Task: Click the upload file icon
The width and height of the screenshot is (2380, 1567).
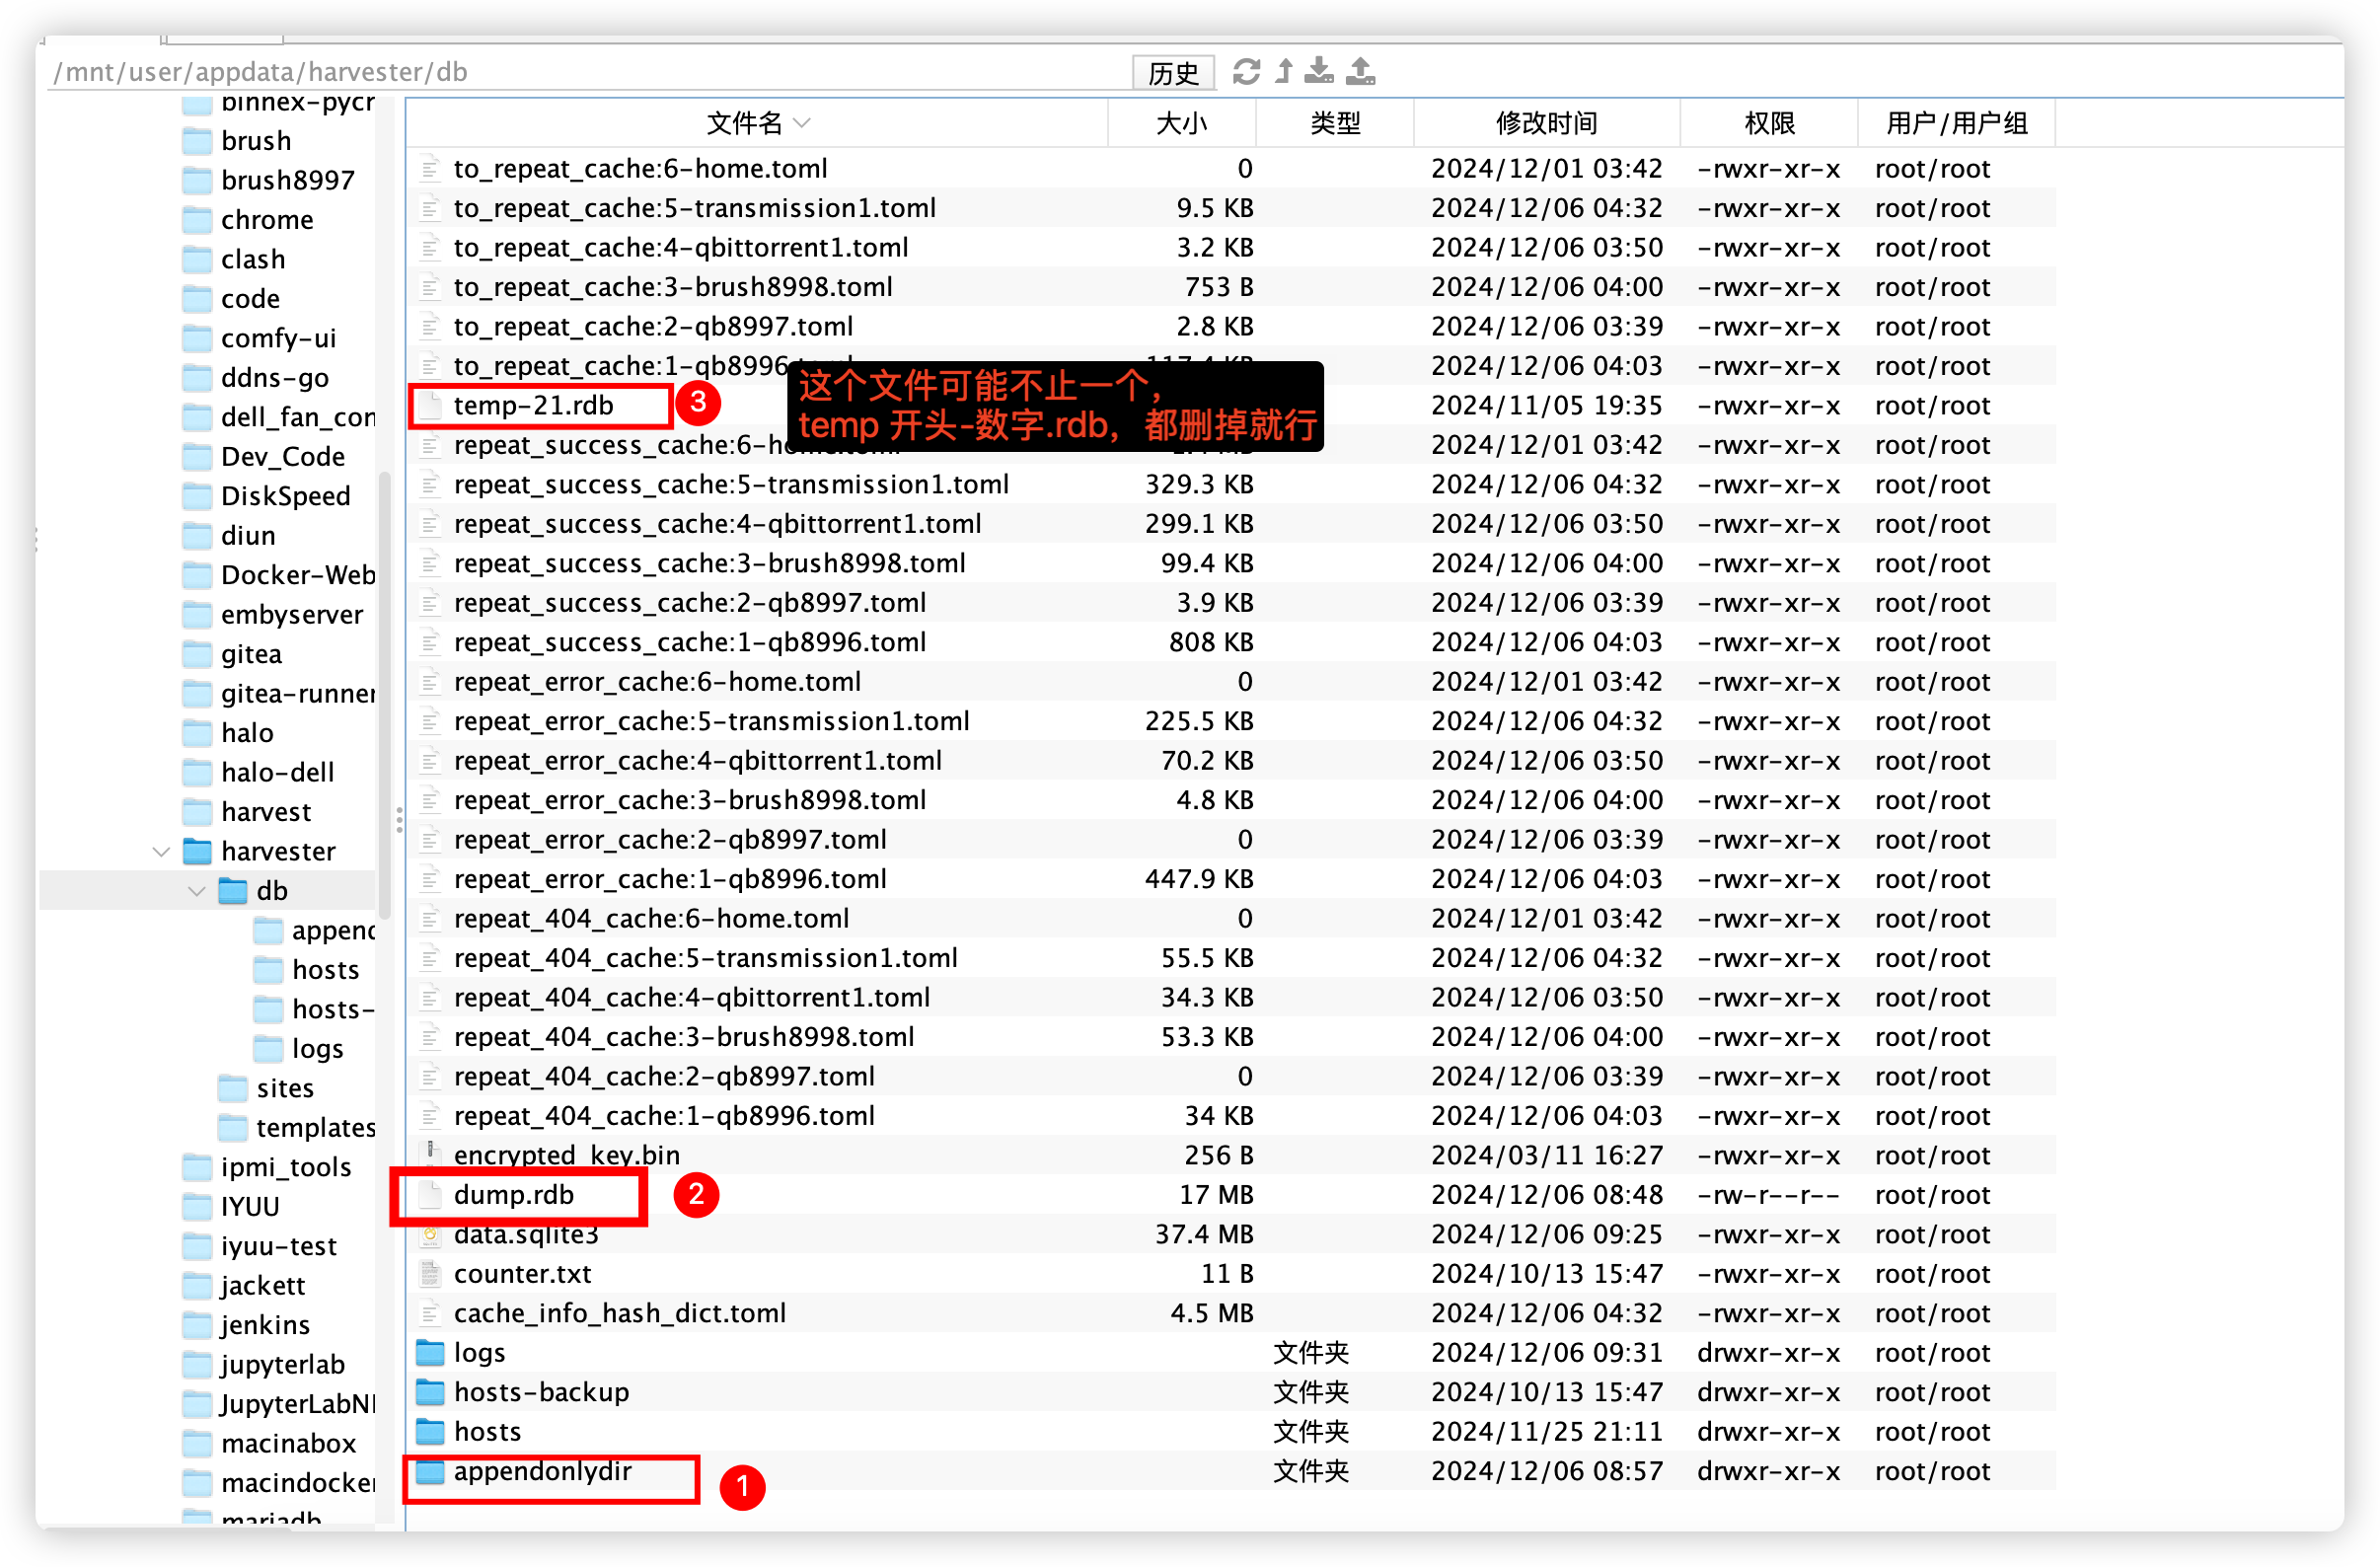Action: (x=1361, y=72)
